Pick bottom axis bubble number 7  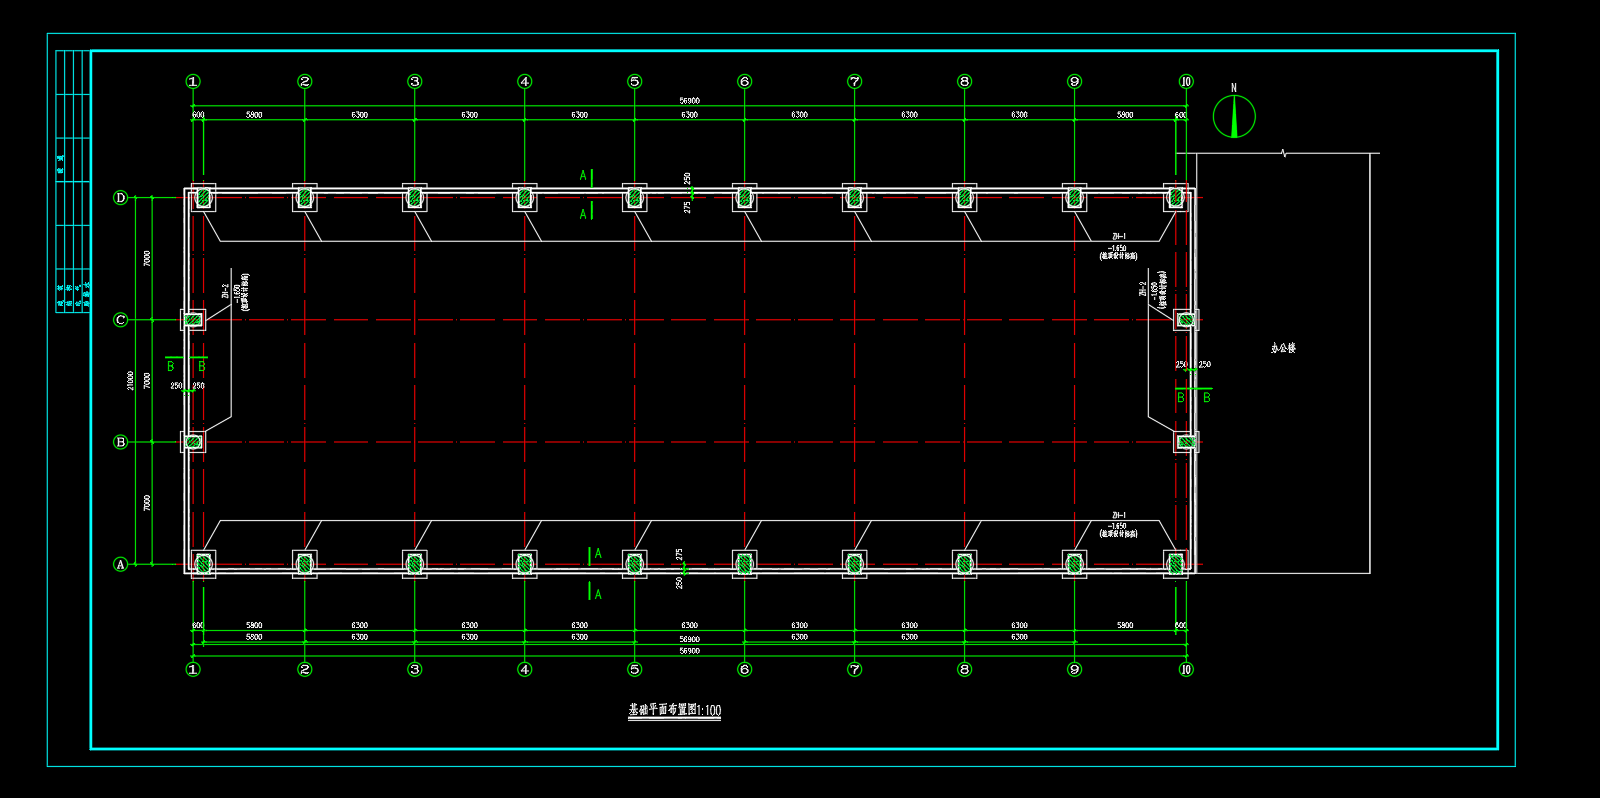(854, 669)
